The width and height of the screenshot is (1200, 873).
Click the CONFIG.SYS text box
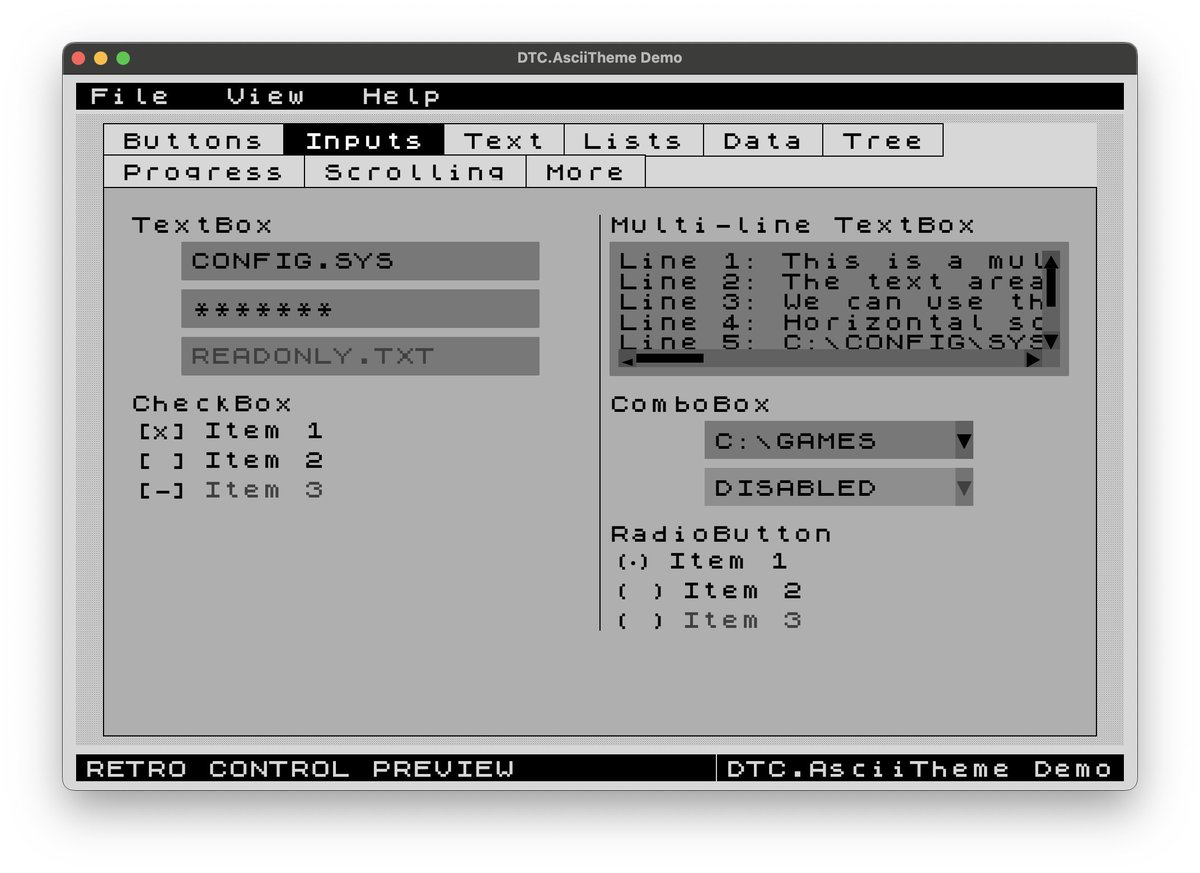[x=360, y=261]
